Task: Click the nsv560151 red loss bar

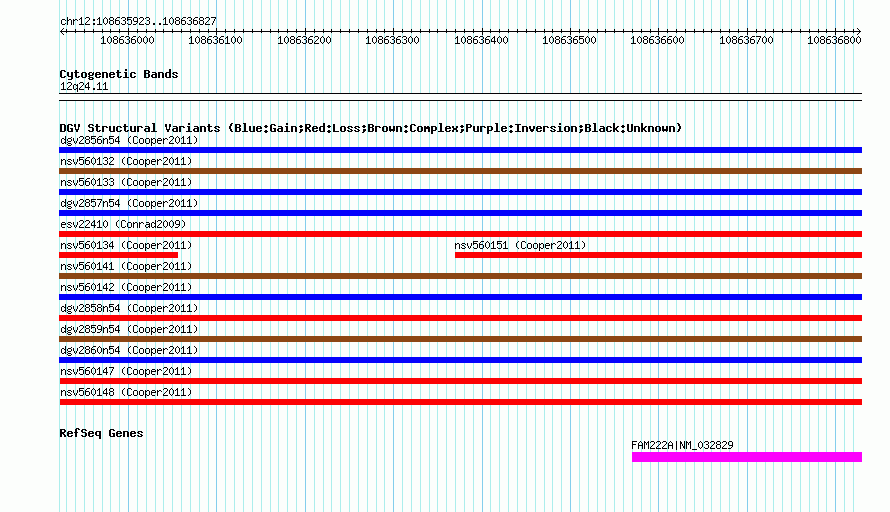Action: tap(658, 255)
